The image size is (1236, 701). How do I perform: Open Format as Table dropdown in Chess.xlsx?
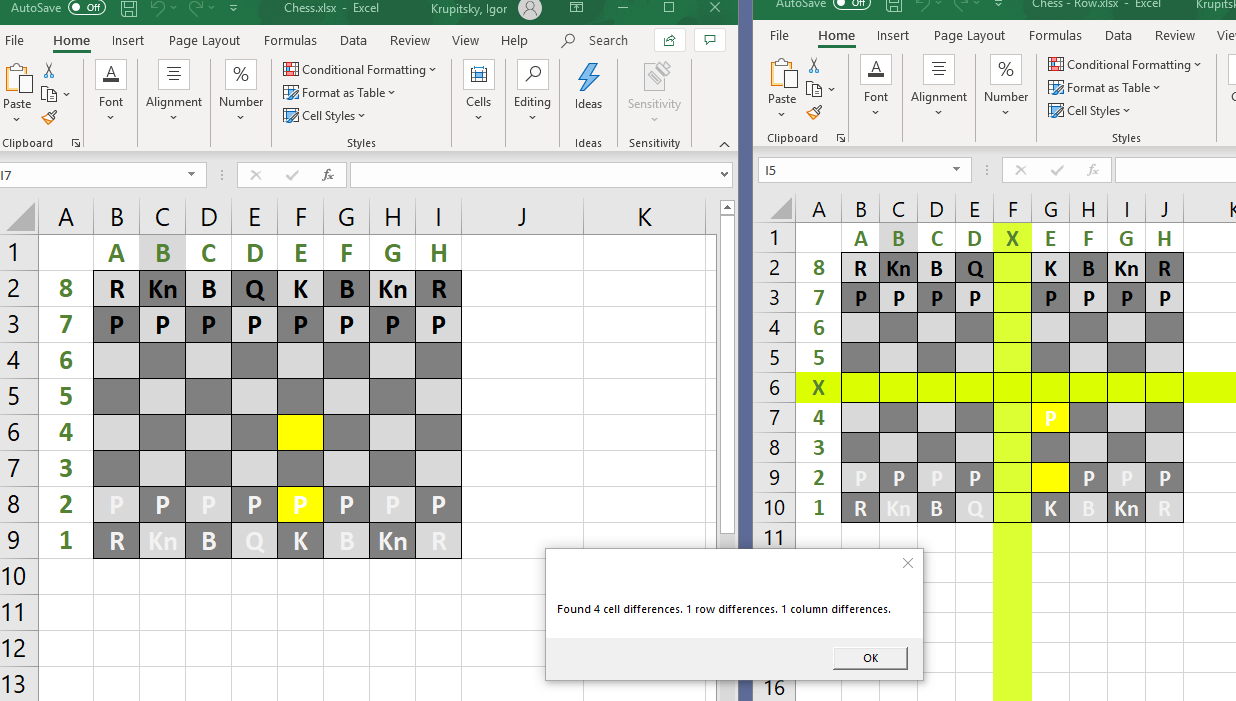click(339, 93)
